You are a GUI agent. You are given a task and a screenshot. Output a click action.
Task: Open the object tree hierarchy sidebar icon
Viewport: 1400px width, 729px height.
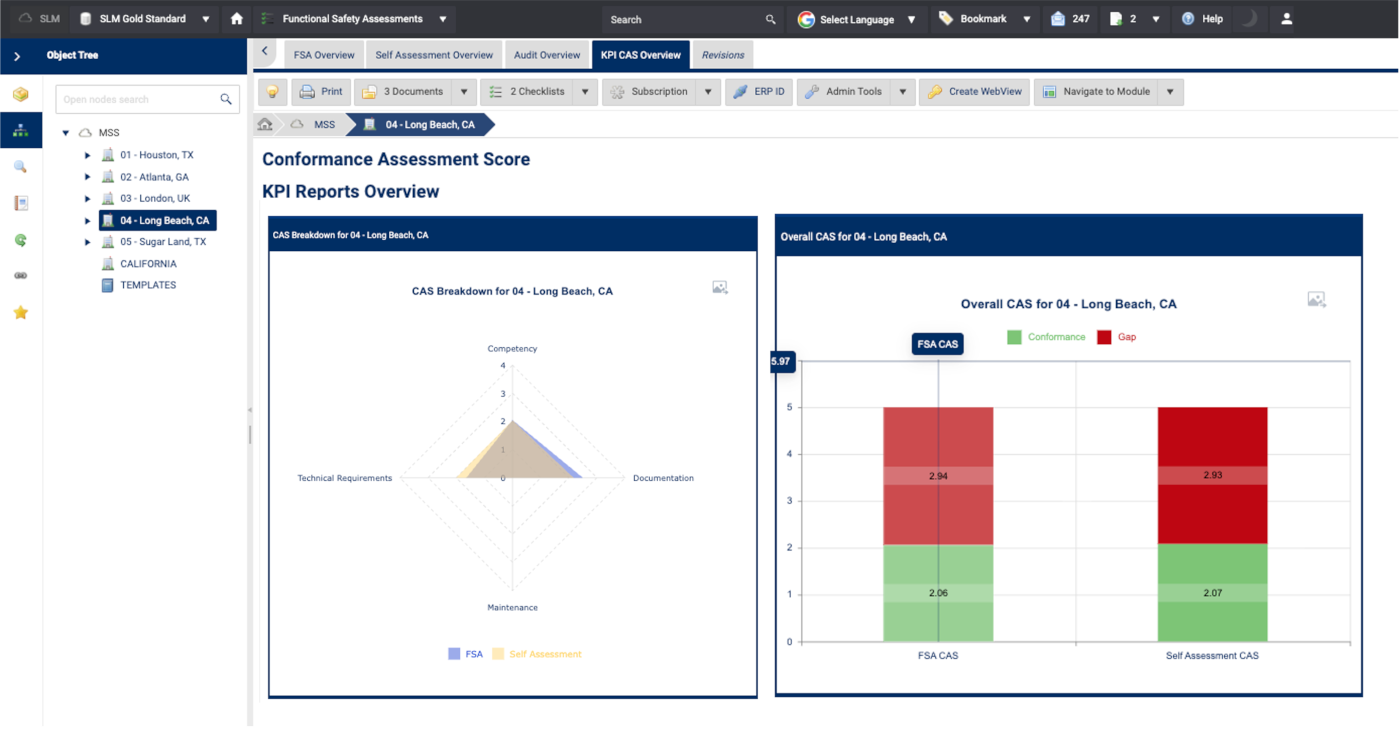click(20, 131)
